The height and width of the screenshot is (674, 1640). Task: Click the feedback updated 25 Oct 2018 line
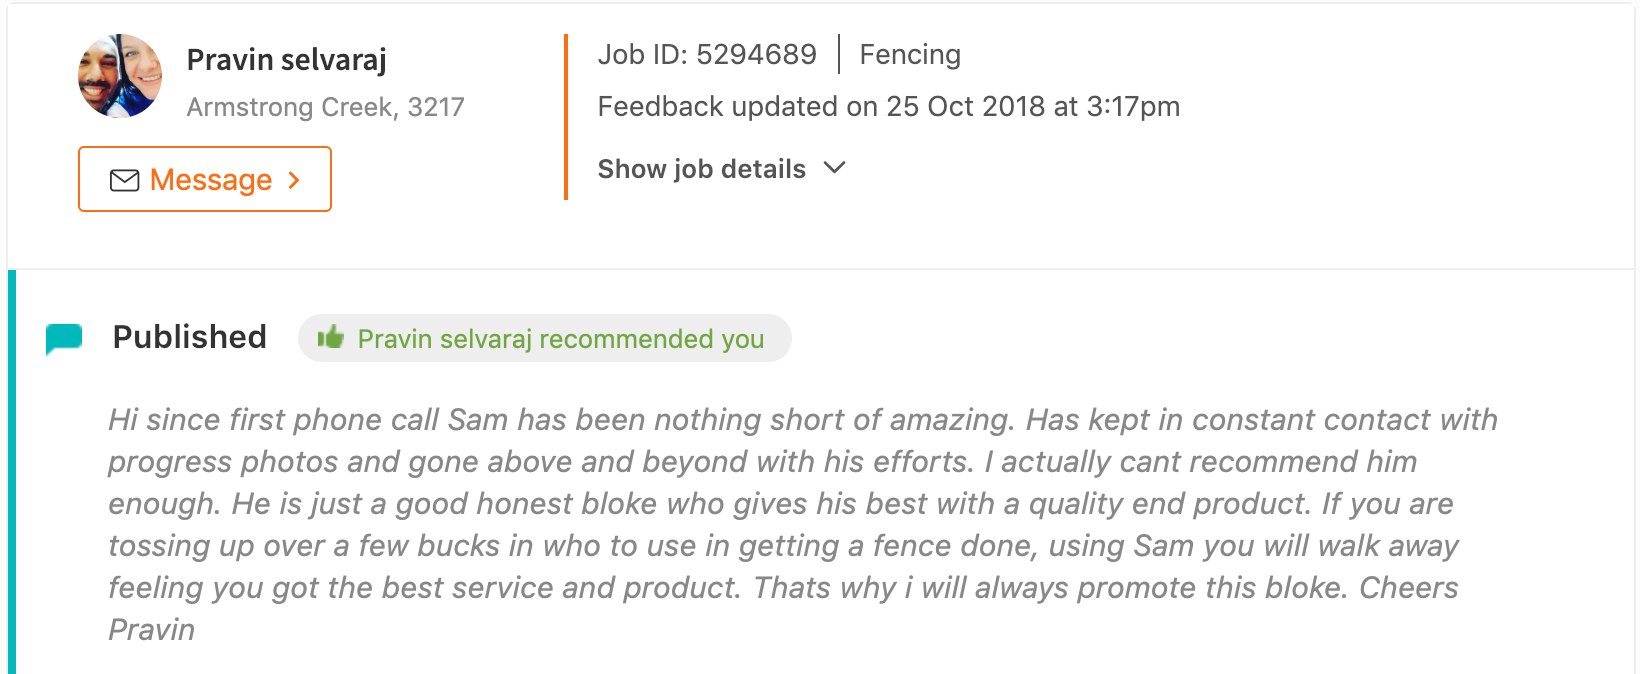tap(888, 107)
